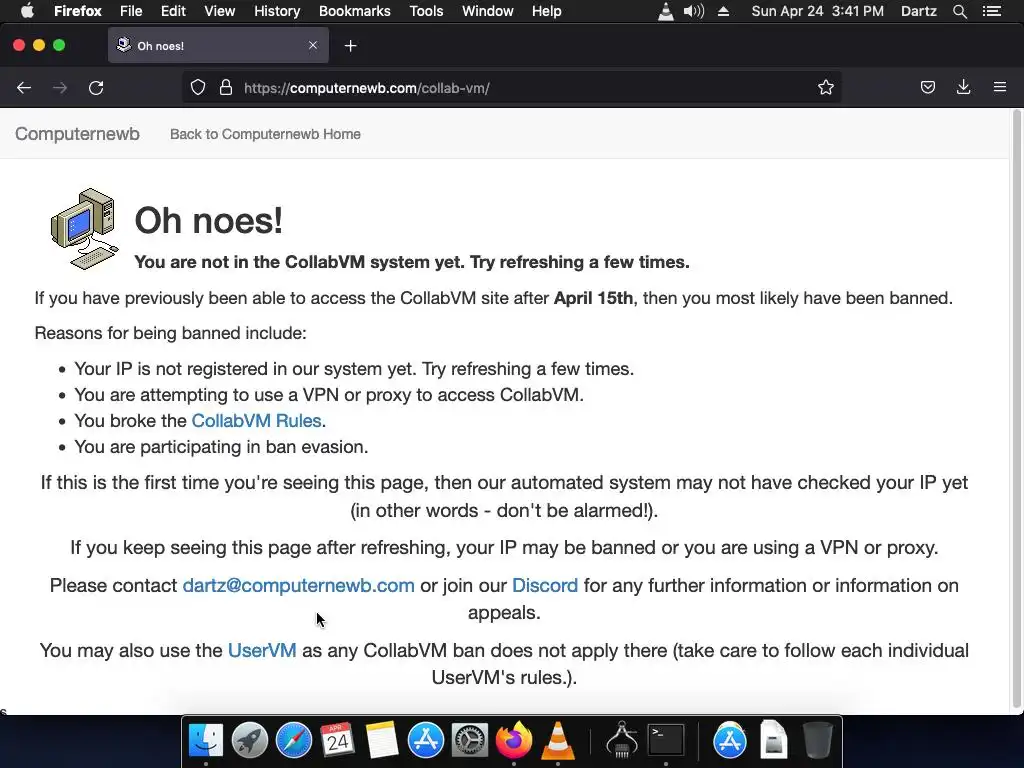Click the page vertical scrollbar
This screenshot has height=768, width=1024.
(x=1016, y=410)
